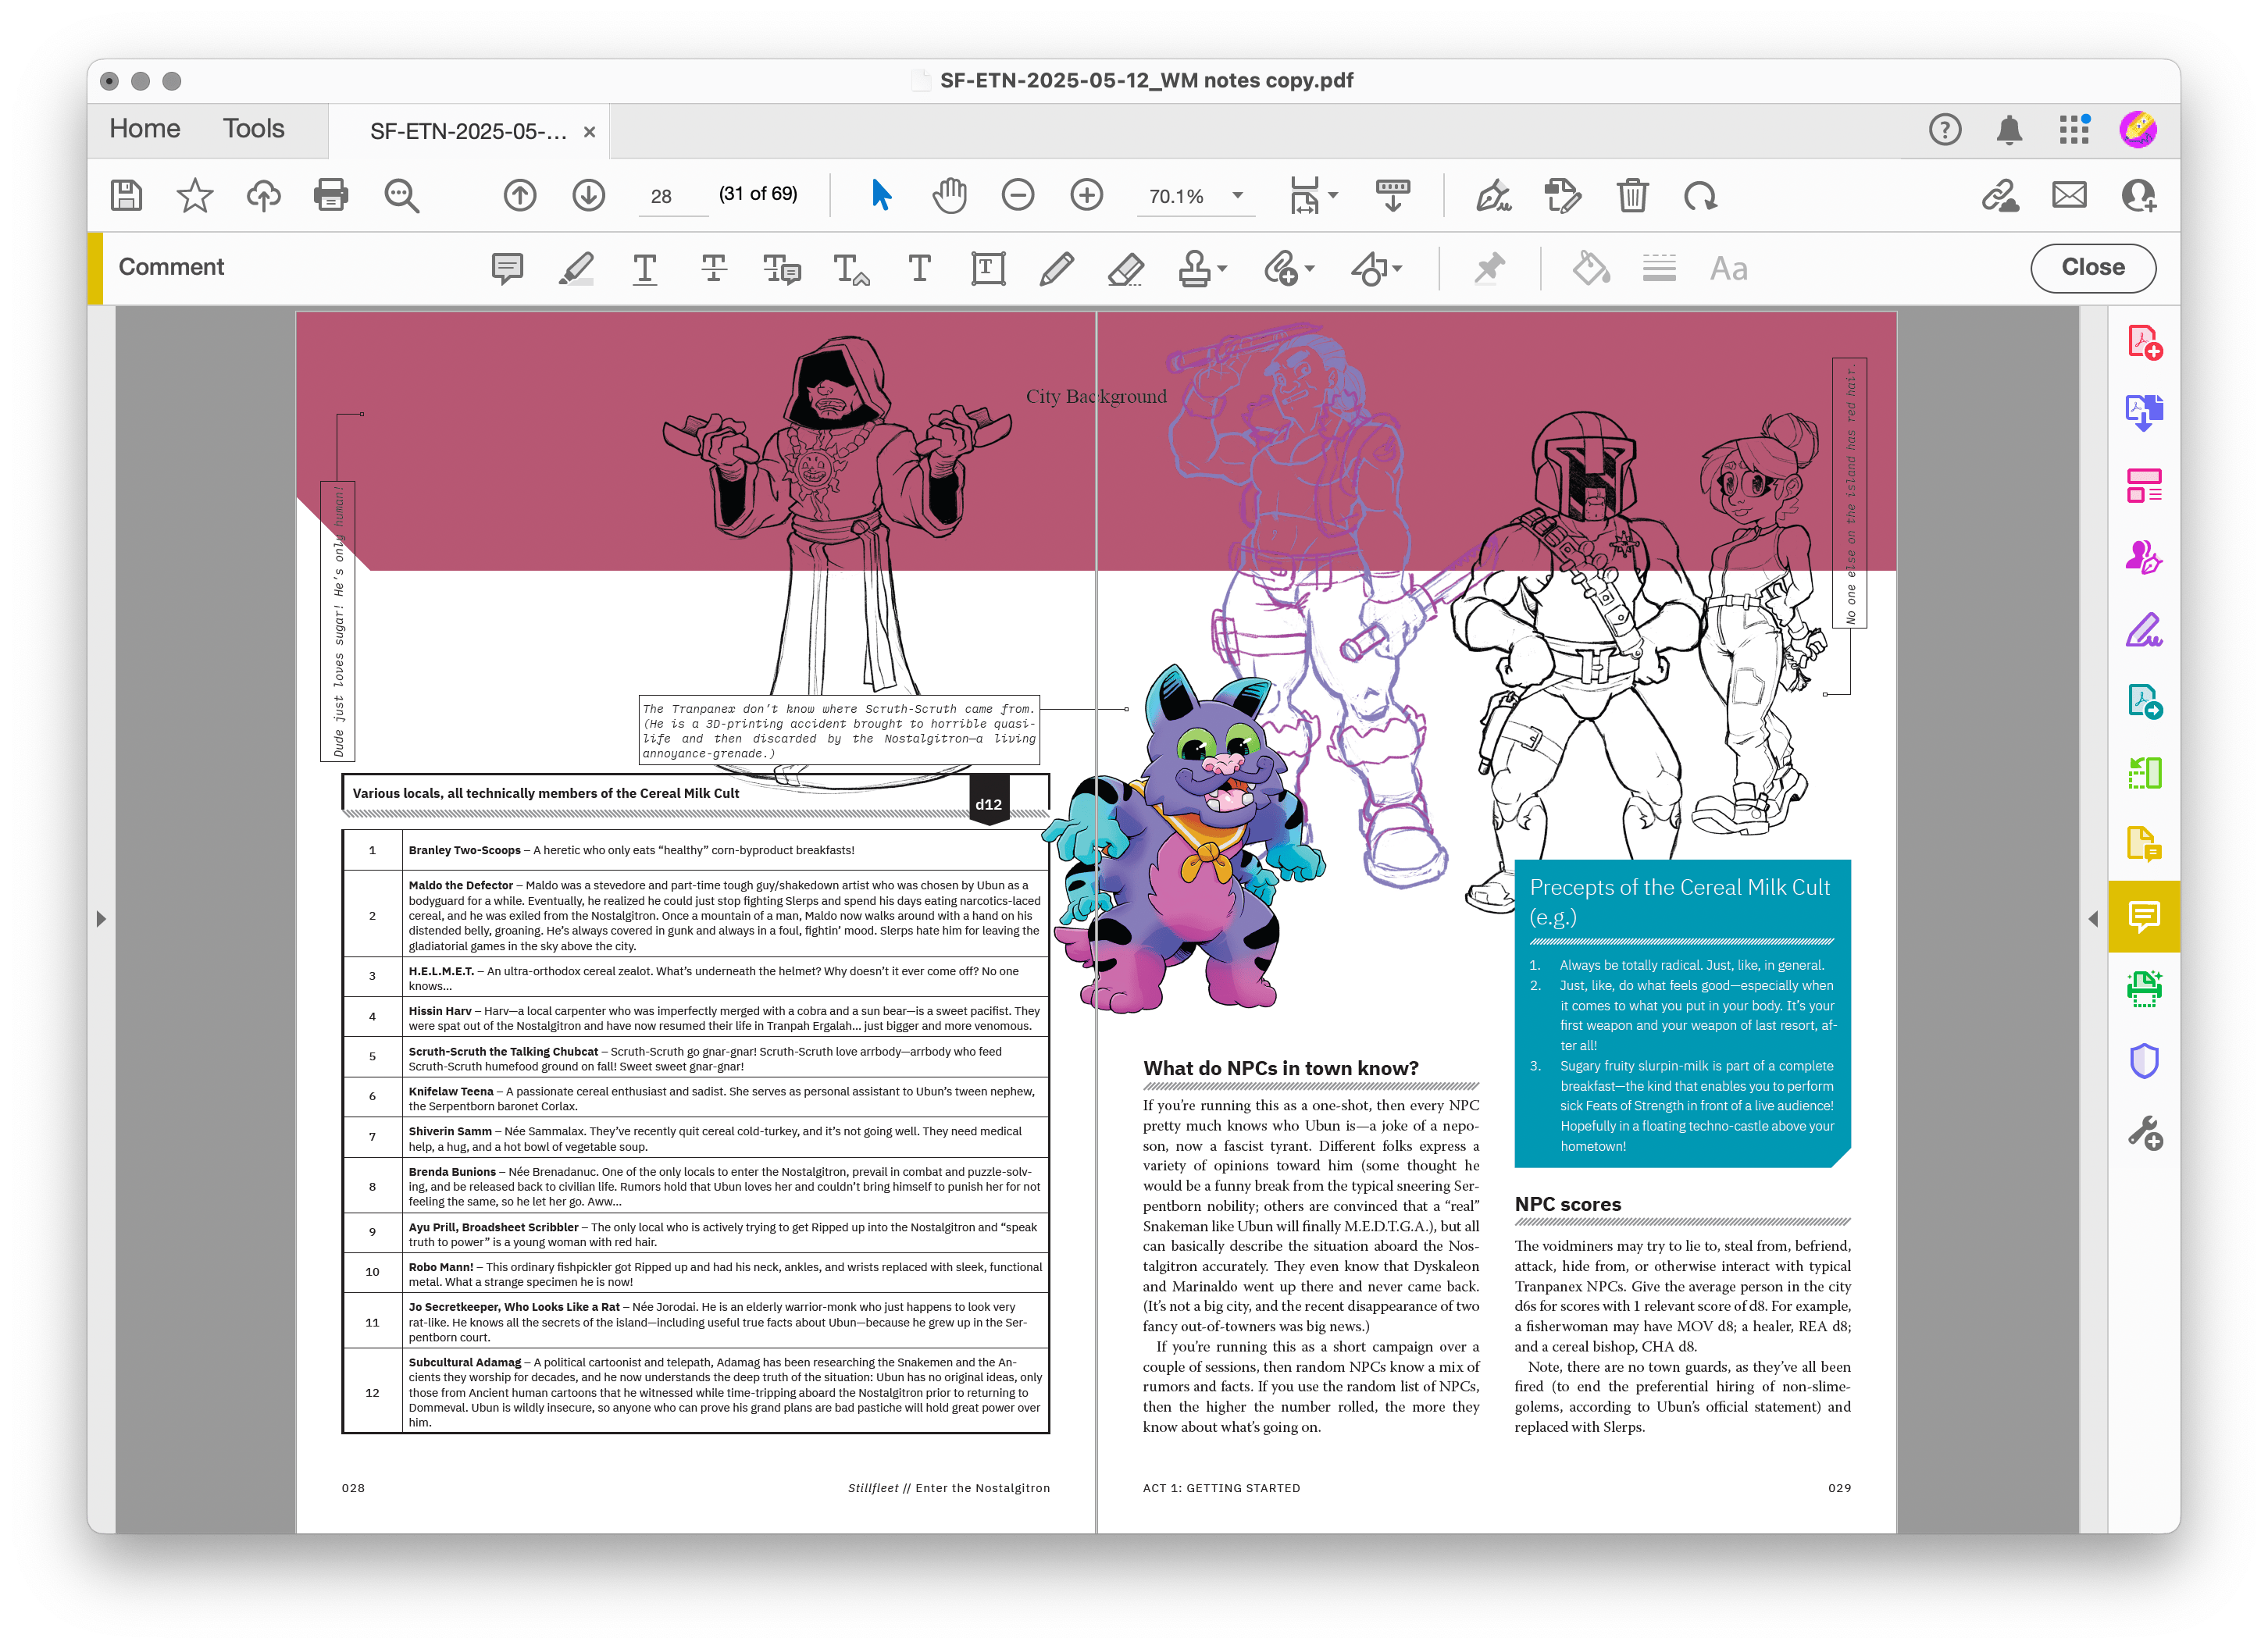Click the page number field
2268x1649 pixels.
pos(662,196)
